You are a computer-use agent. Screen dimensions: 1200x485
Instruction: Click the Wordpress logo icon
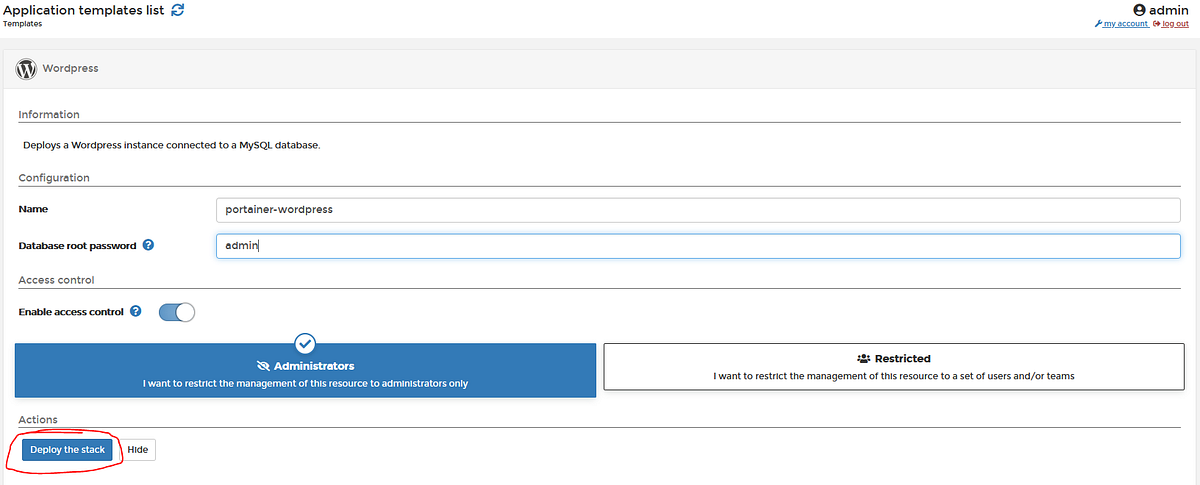27,69
